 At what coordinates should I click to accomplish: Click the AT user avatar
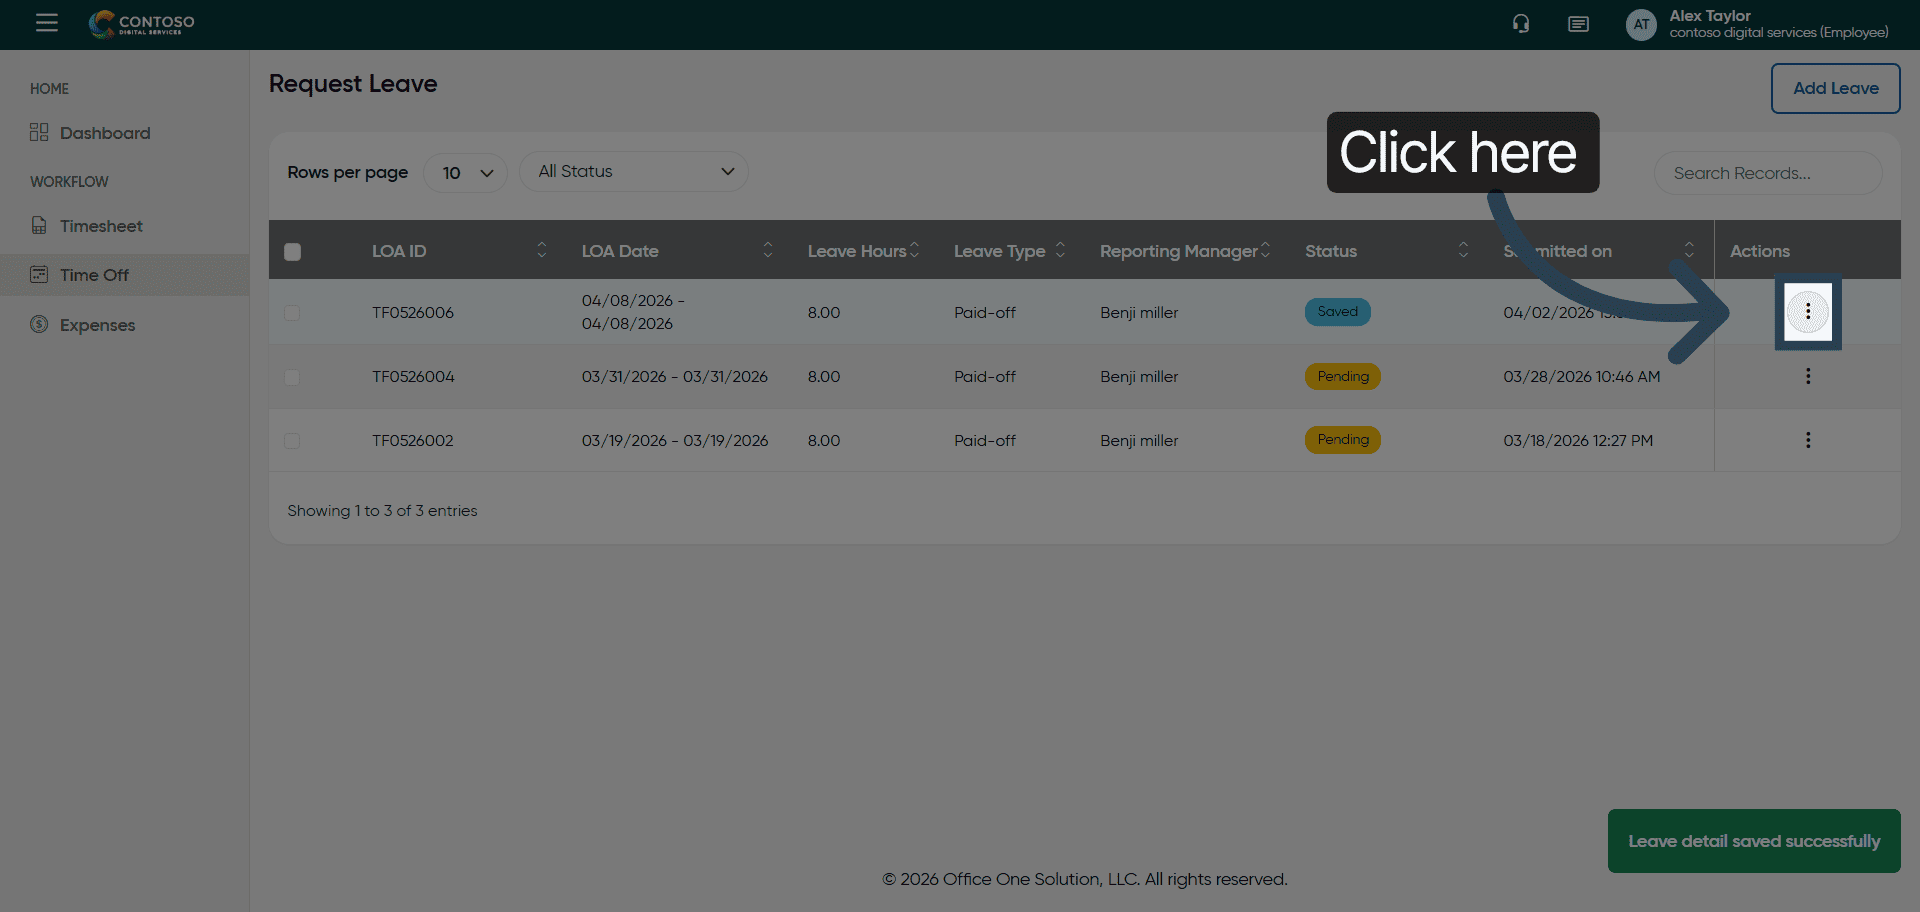(x=1640, y=25)
